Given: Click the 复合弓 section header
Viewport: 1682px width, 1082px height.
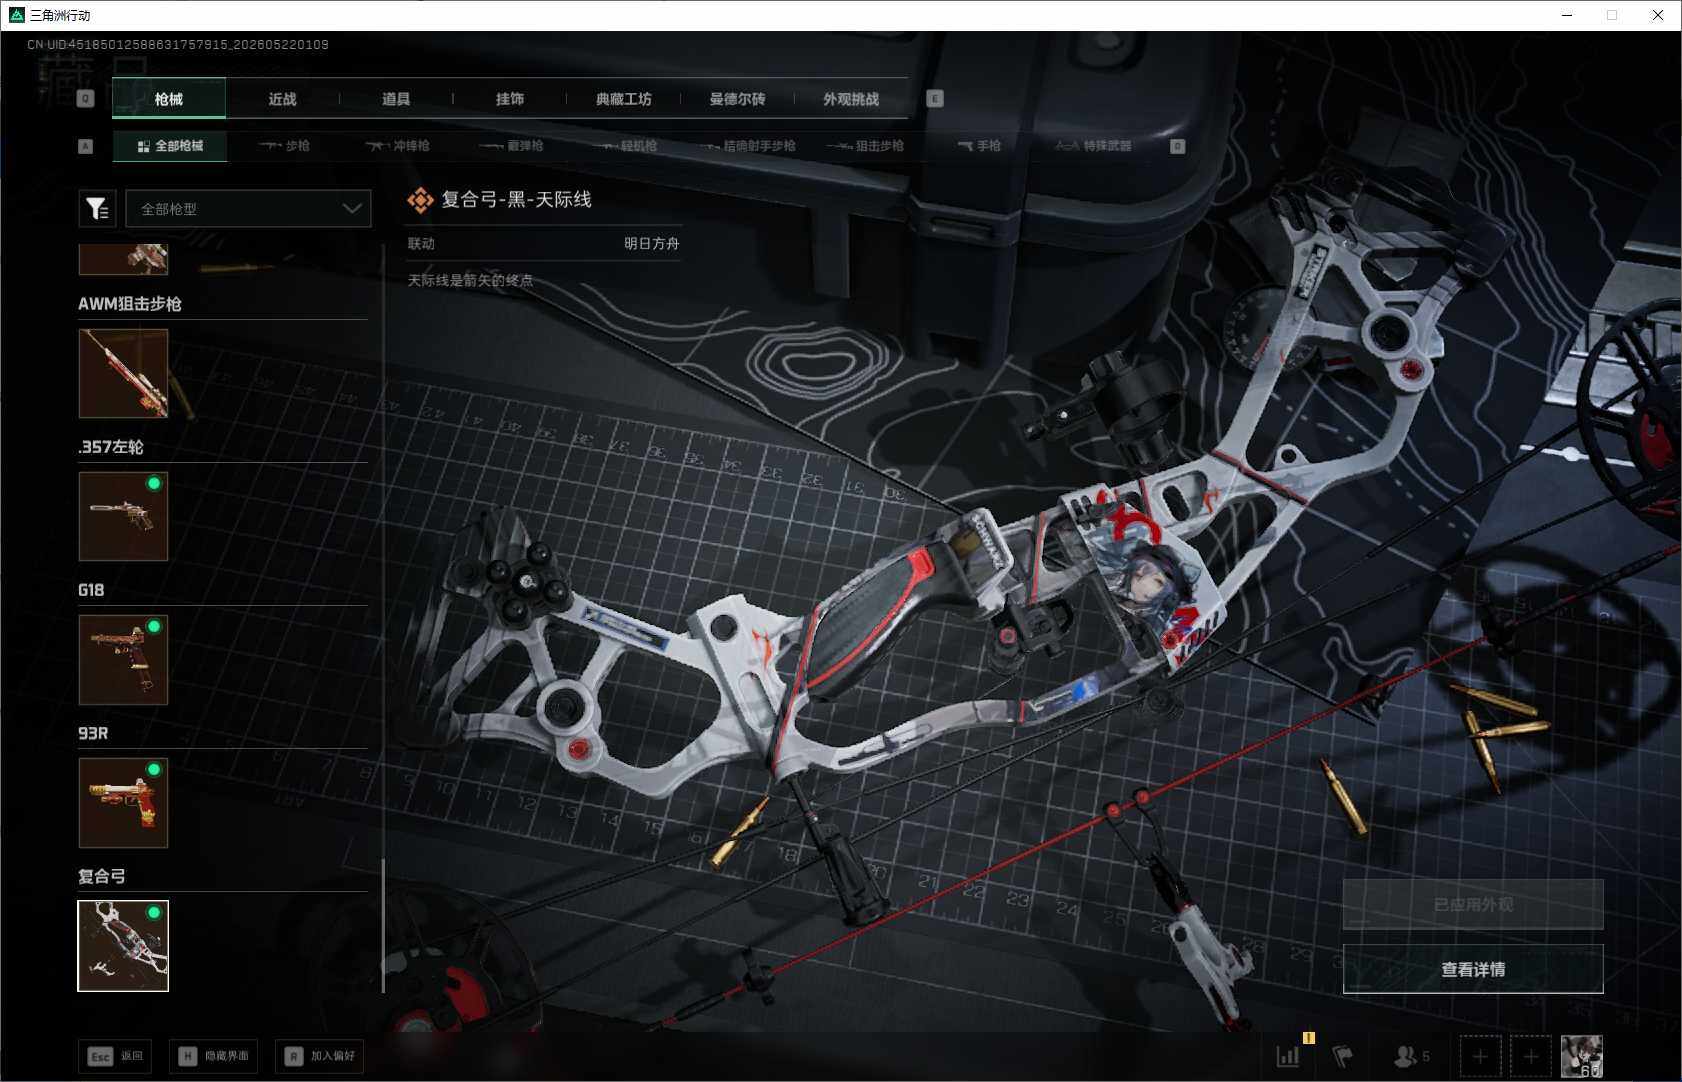Looking at the screenshot, I should click(x=102, y=876).
